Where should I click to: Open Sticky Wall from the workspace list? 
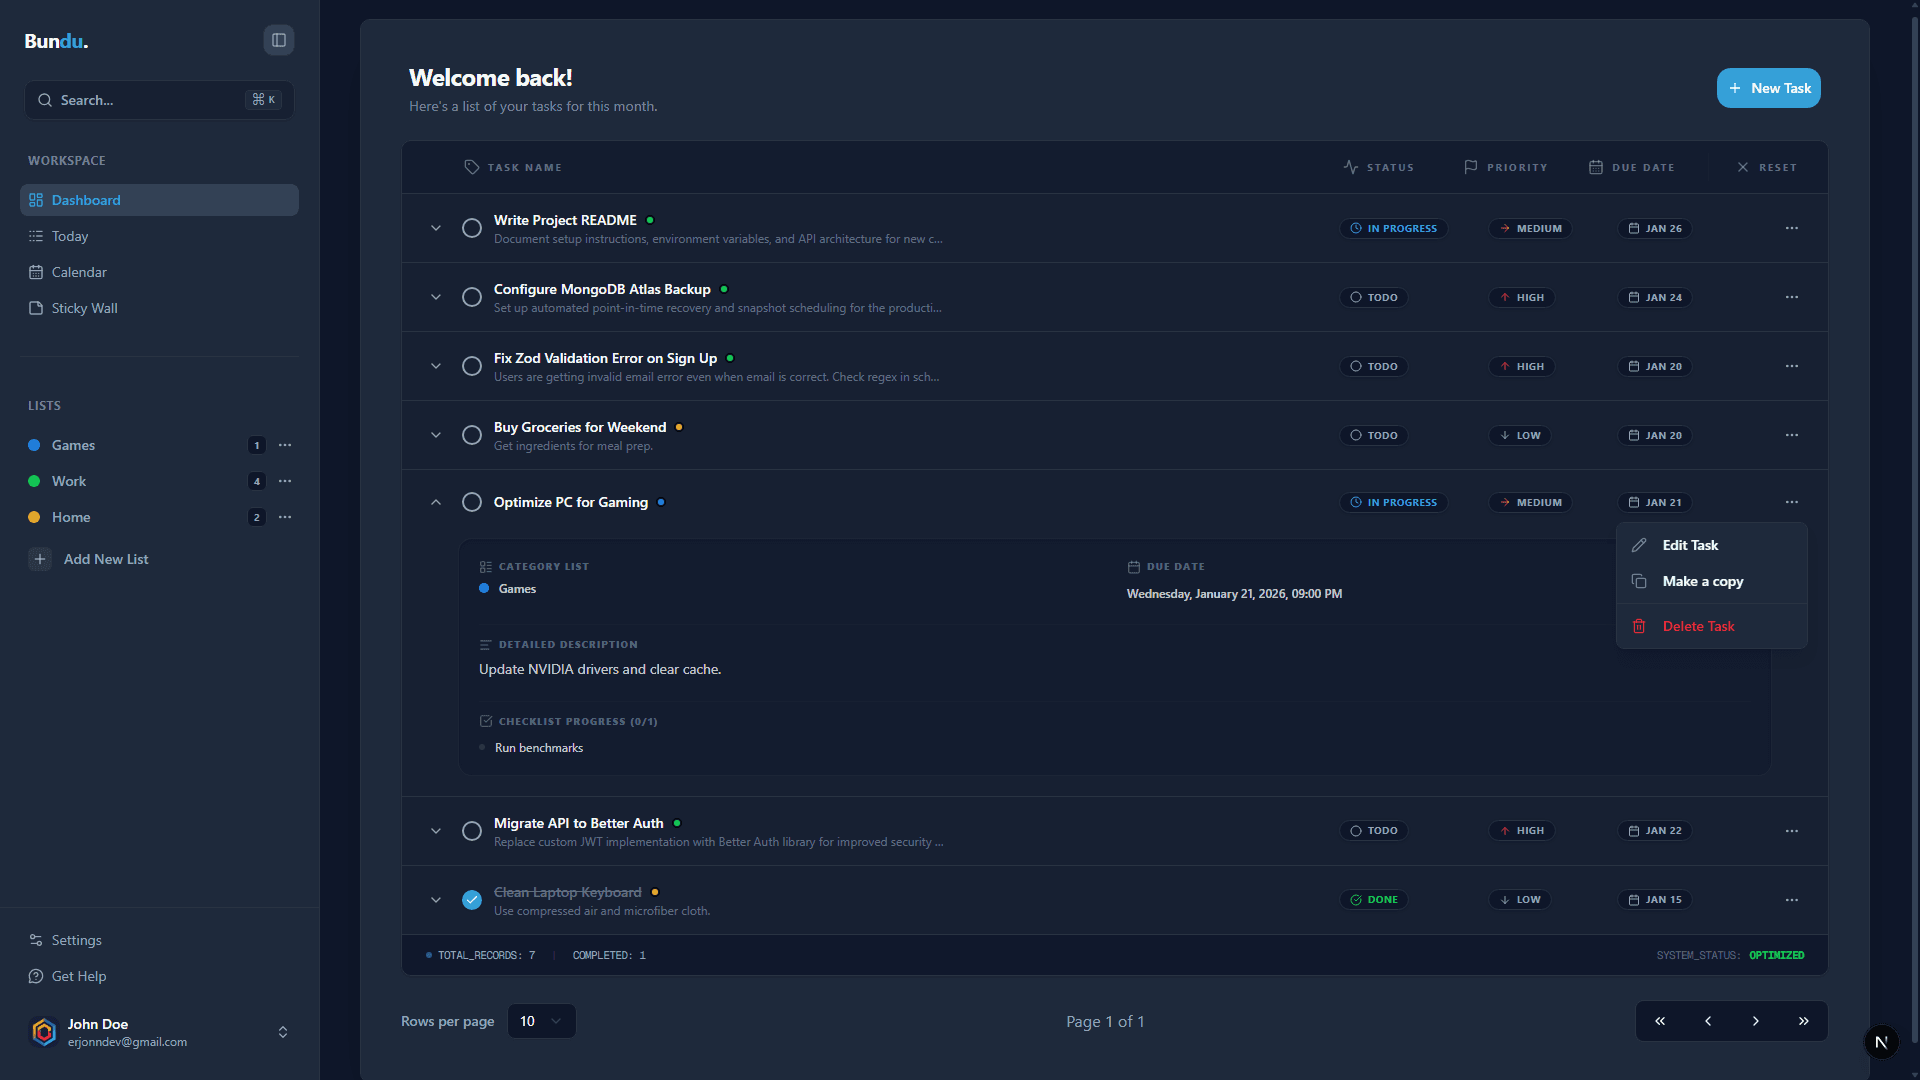pos(36,308)
